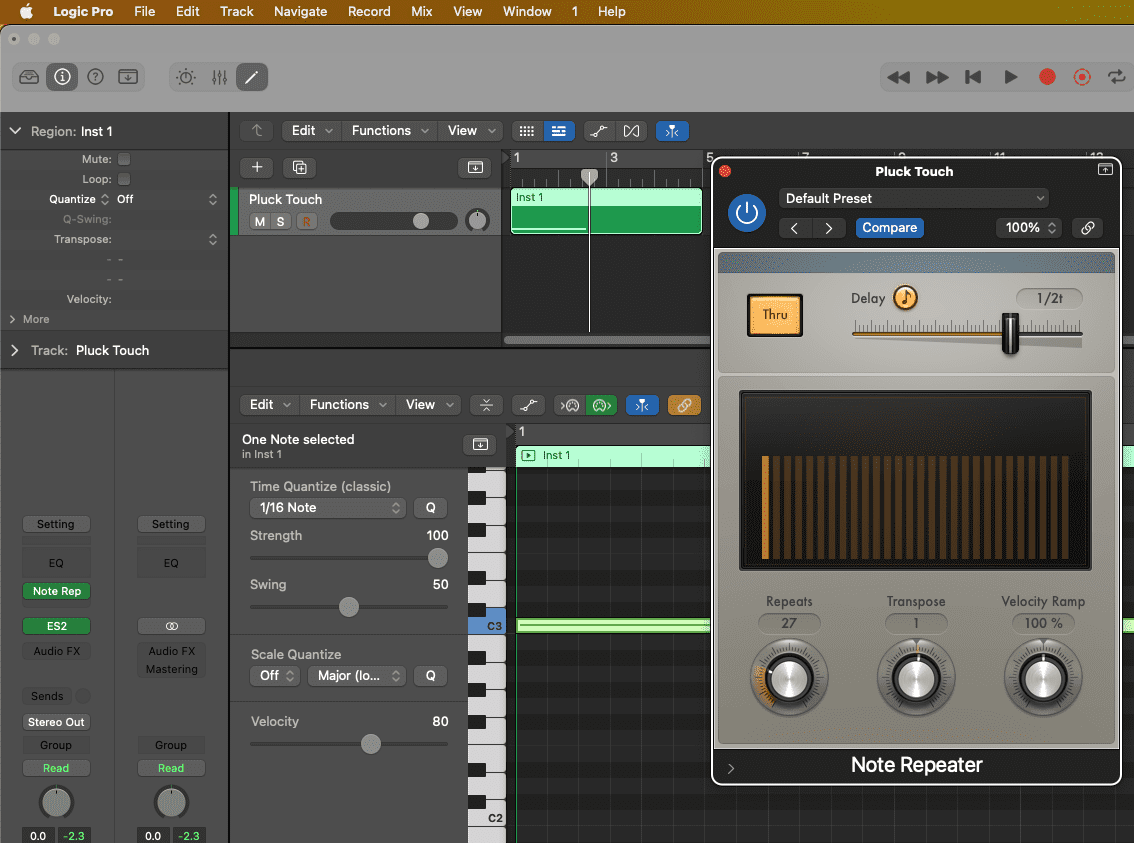1134x843 pixels.
Task: Mute the Pluck Touch track
Action: pos(260,221)
